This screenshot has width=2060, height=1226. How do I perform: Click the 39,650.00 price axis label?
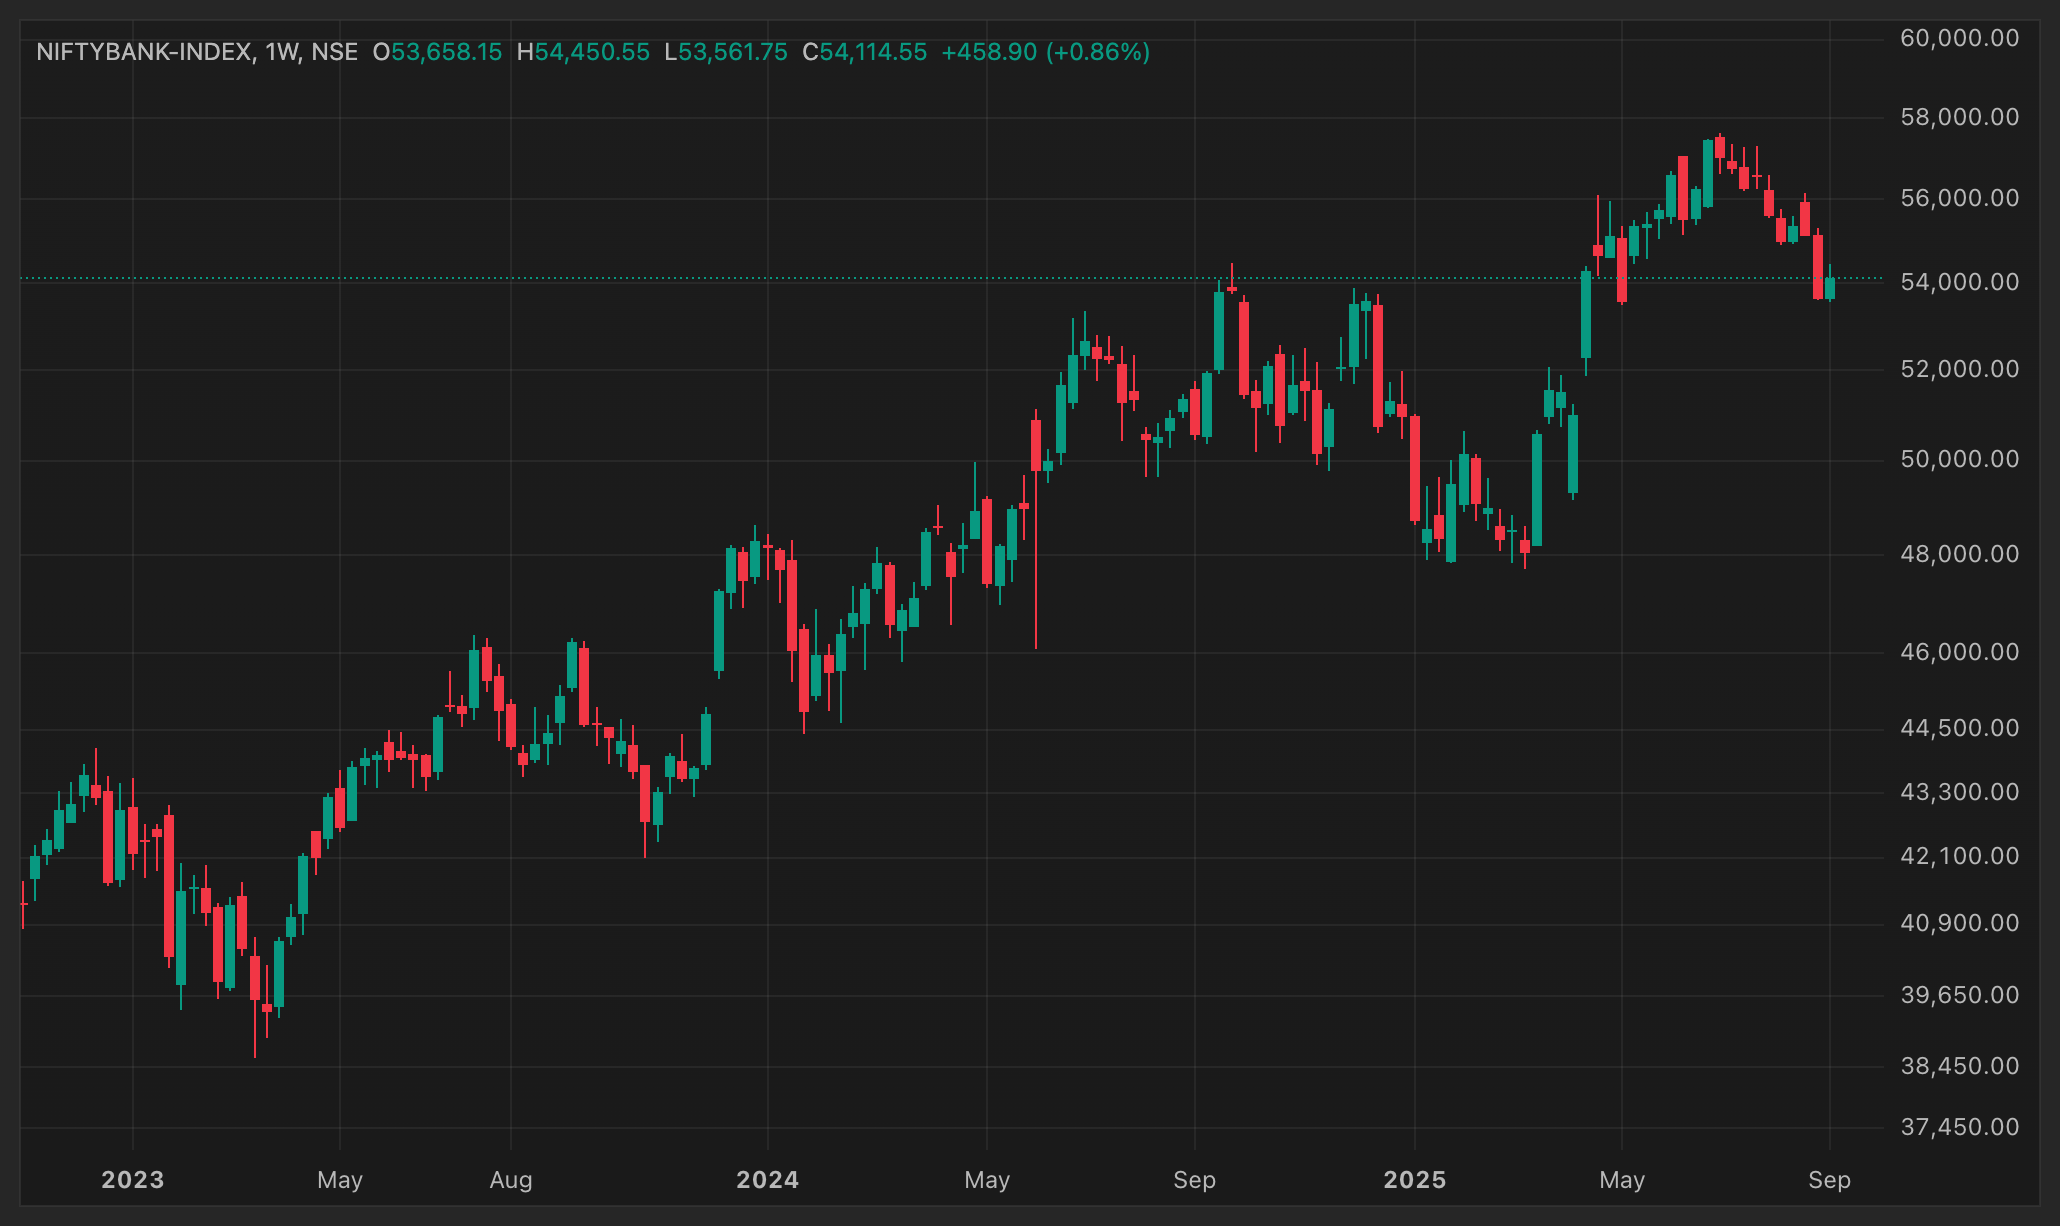1960,995
